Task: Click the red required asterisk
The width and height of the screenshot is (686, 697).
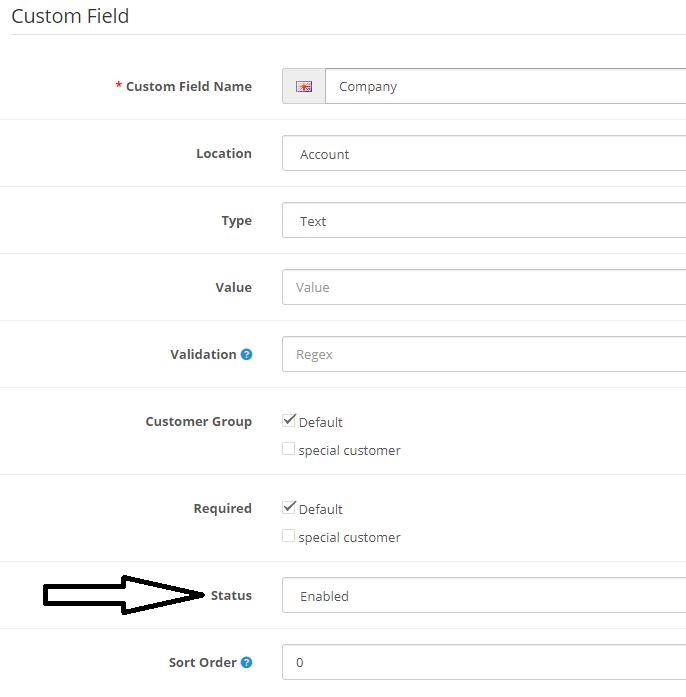Action: pyautogui.click(x=119, y=85)
